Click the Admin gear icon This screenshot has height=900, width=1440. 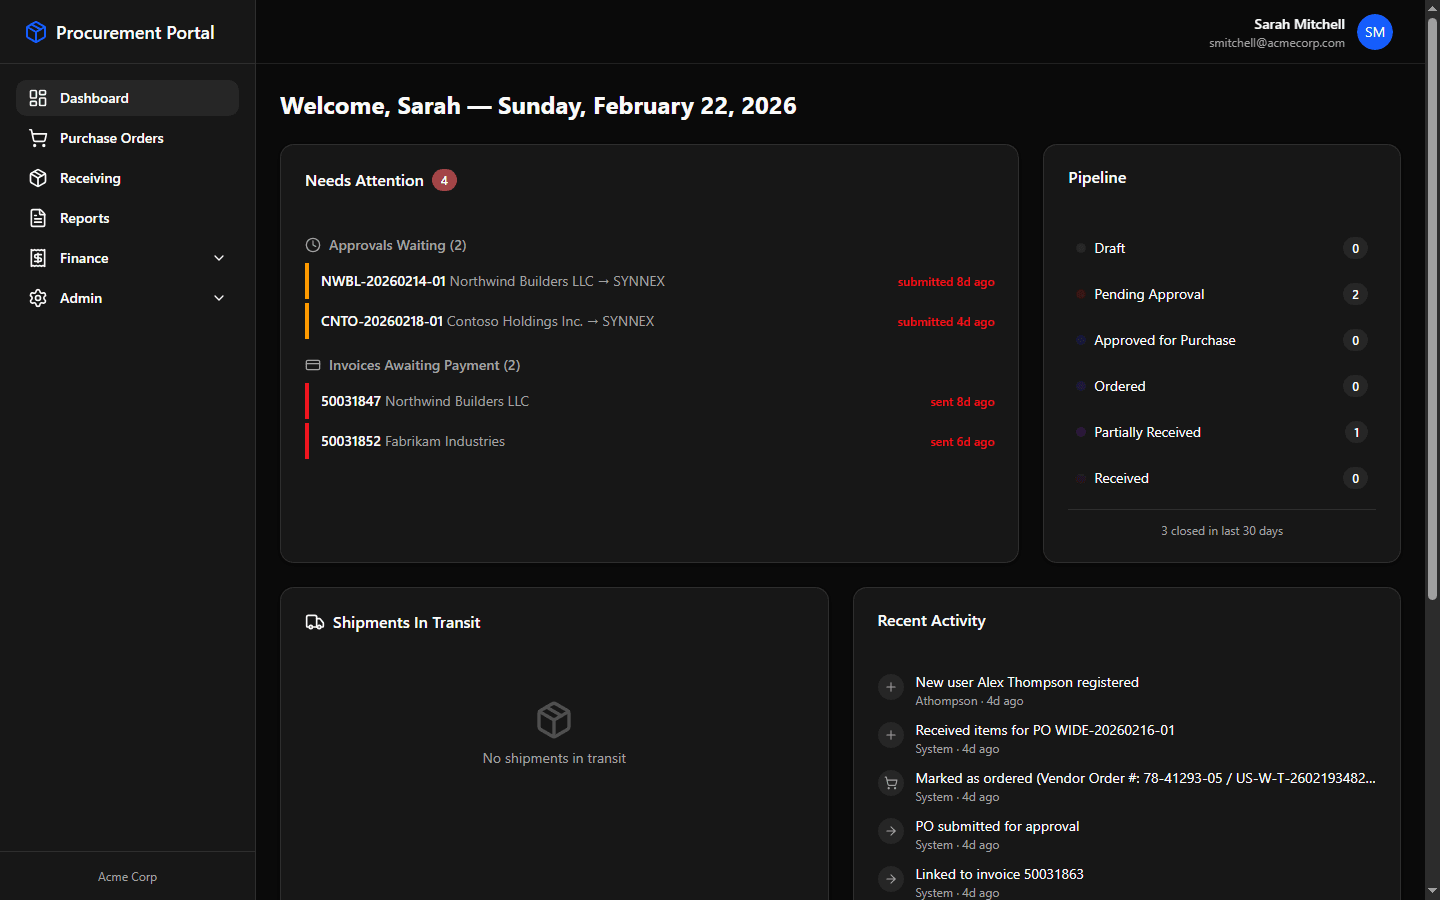click(x=37, y=298)
